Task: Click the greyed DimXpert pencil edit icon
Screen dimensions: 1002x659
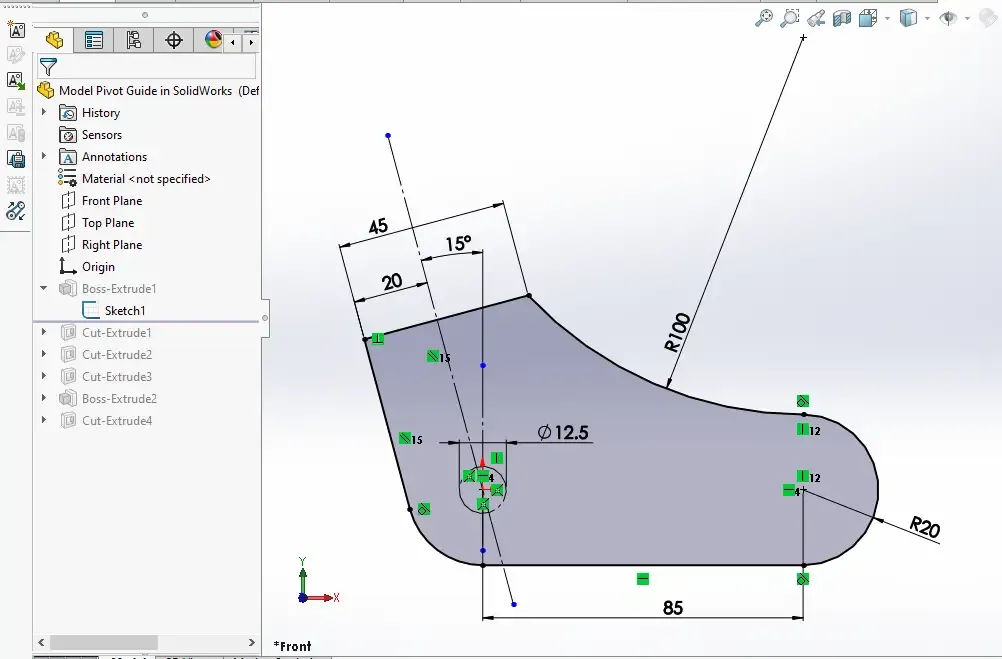Action: (16, 55)
